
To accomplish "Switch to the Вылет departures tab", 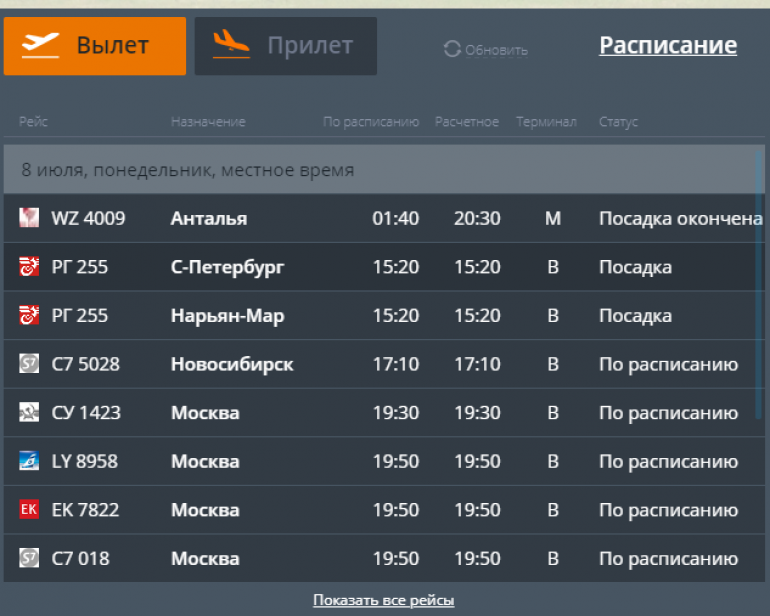I will point(95,46).
